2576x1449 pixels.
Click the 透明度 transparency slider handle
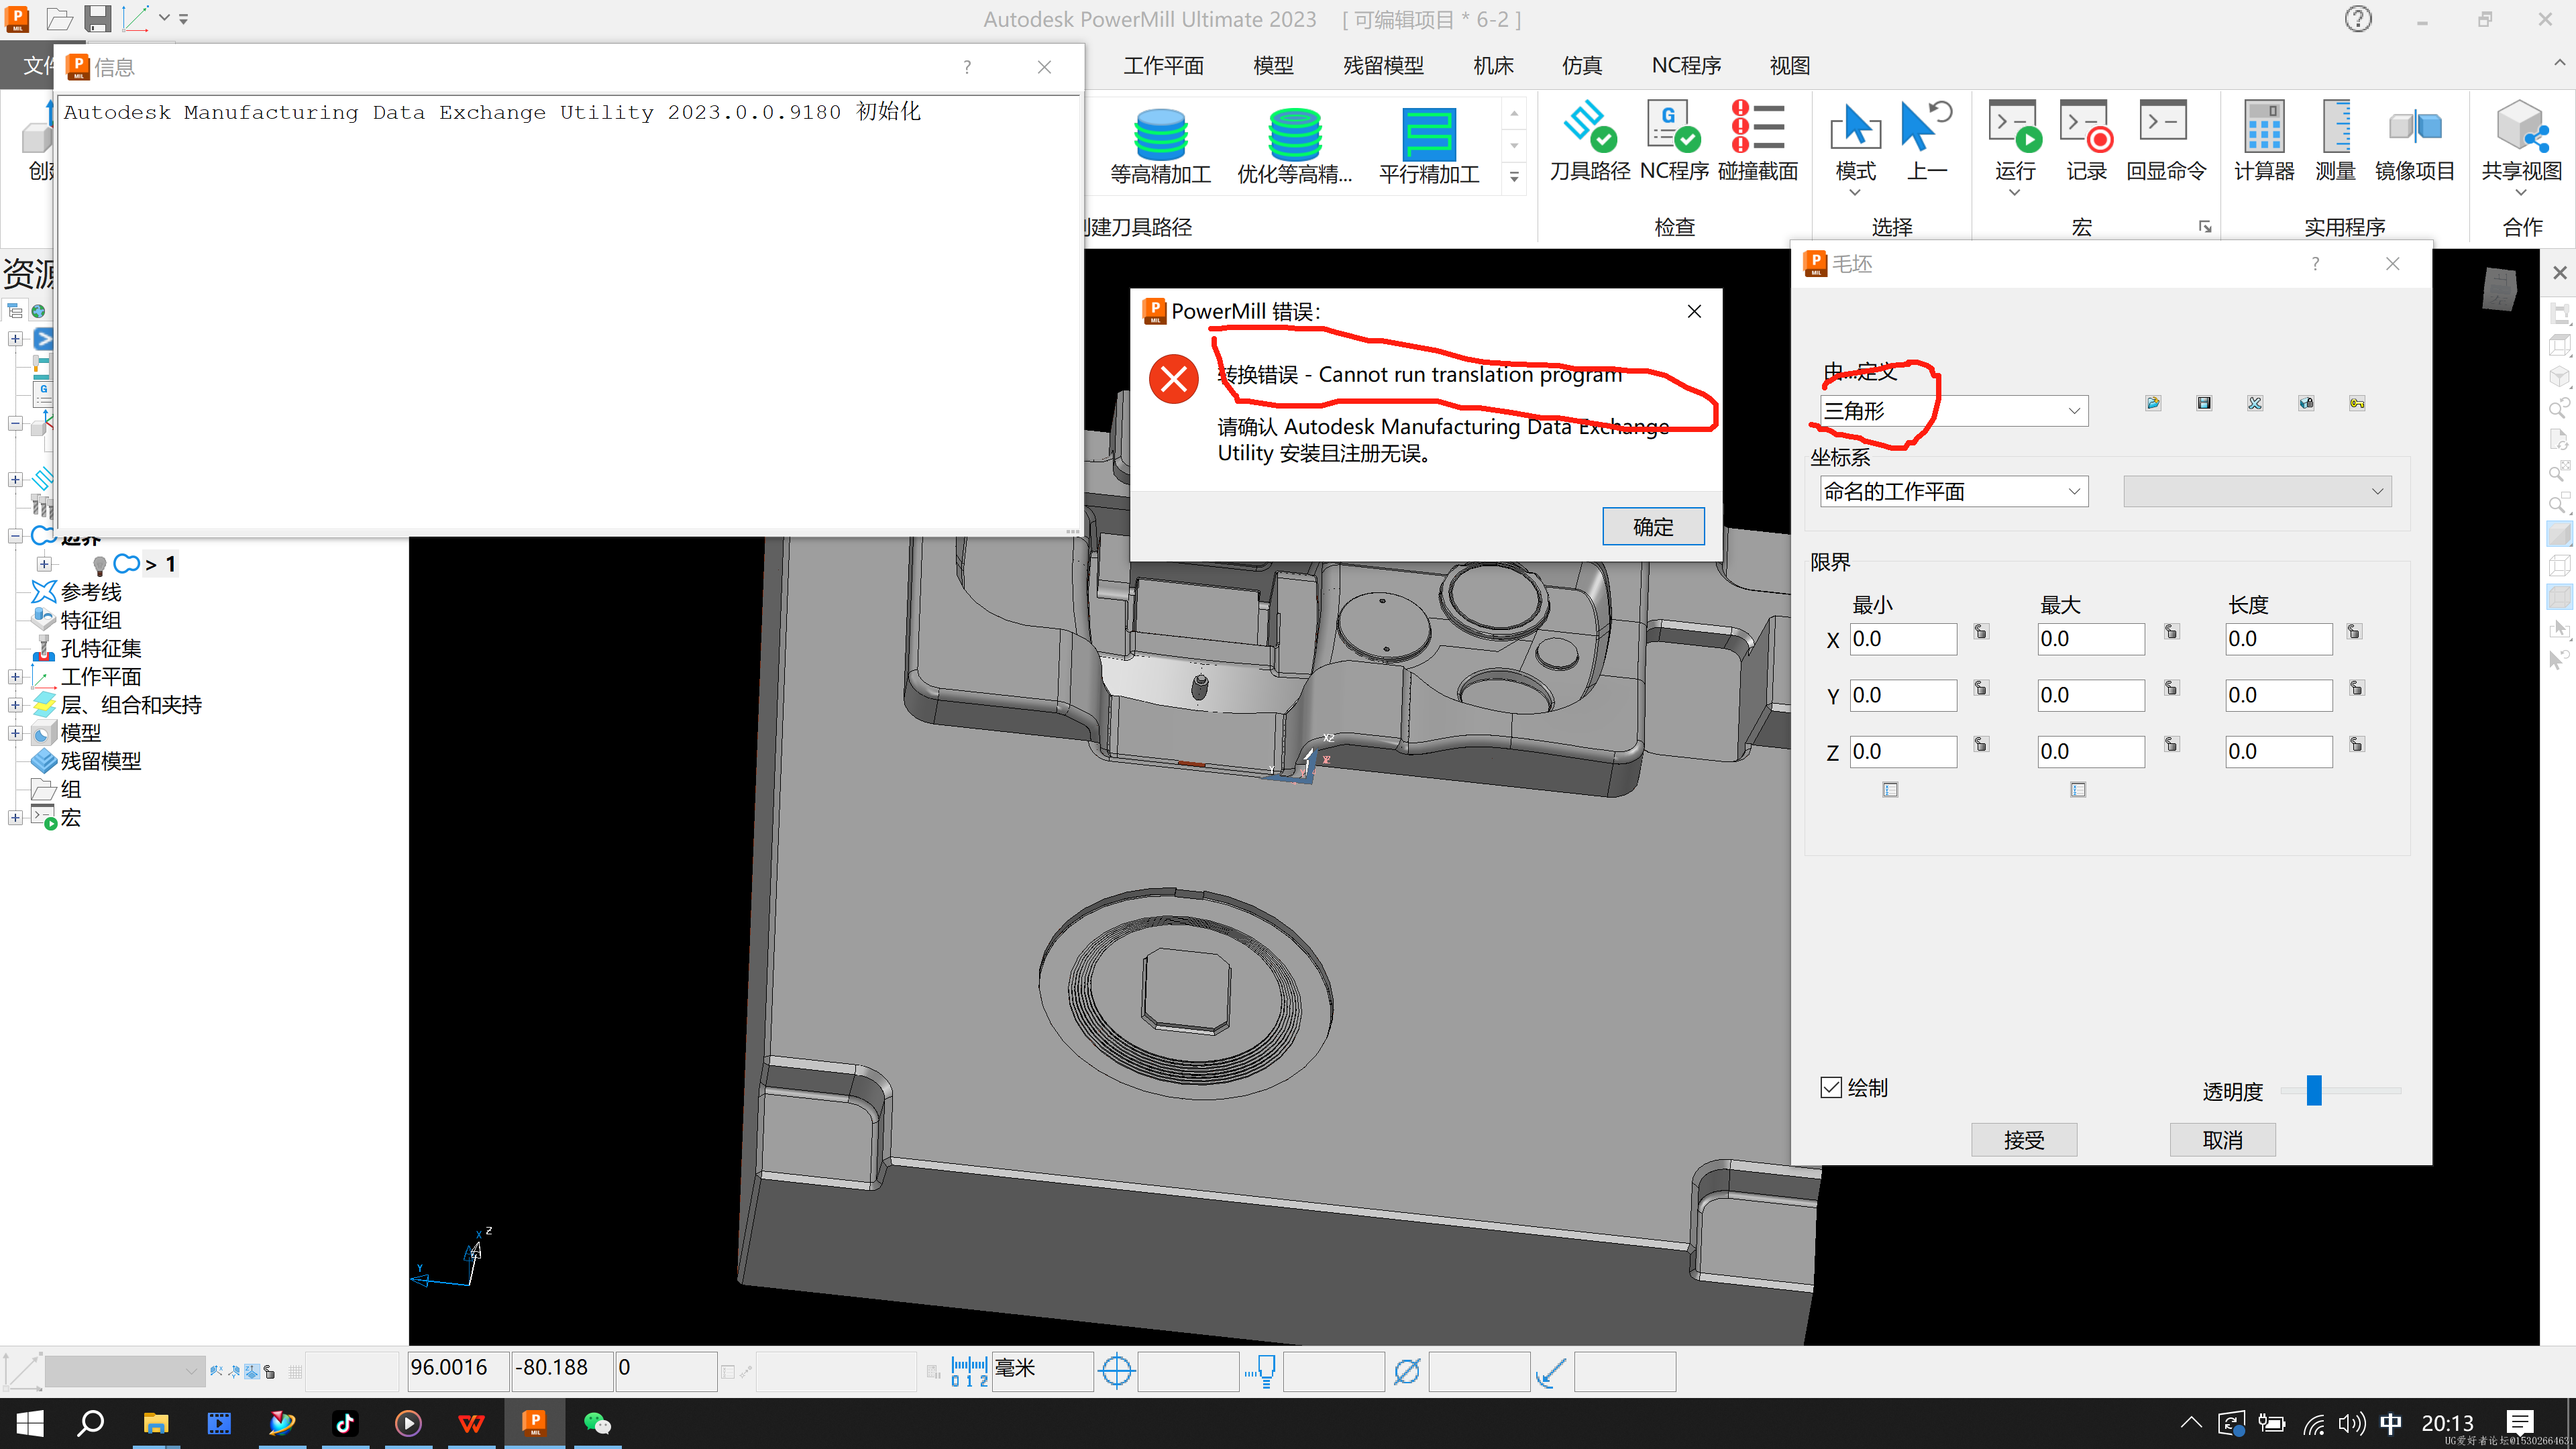2313,1090
